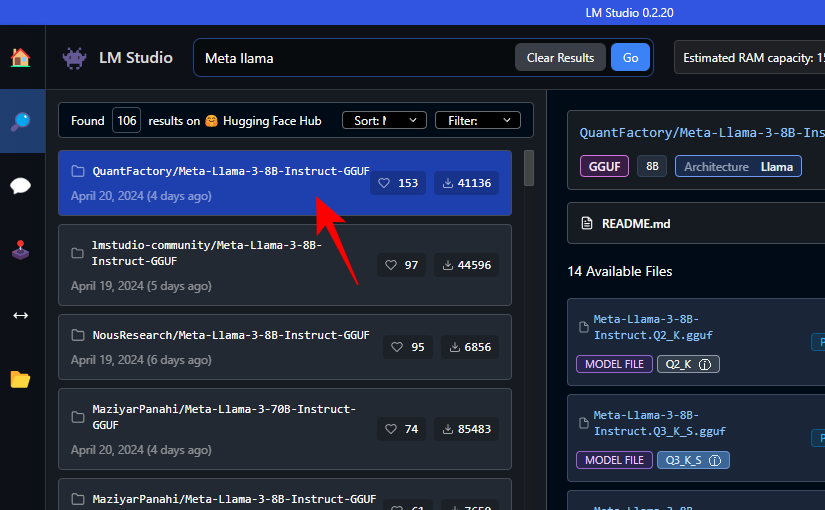This screenshot has width=825, height=510.
Task: Click the Estimated RAM capacity indicator
Action: tap(750, 57)
